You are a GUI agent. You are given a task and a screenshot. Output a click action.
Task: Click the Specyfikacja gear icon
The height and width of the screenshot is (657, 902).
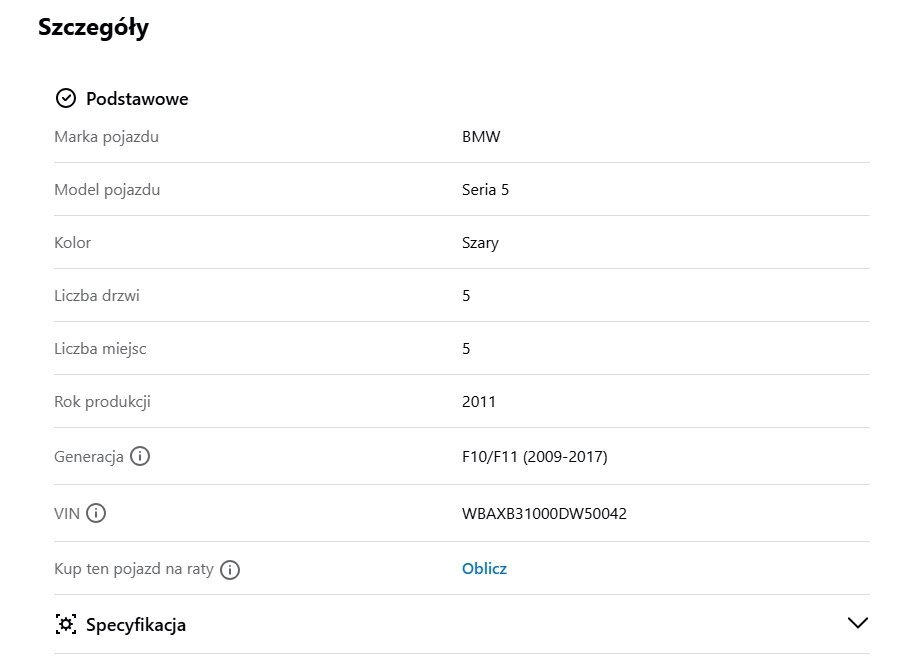point(66,624)
